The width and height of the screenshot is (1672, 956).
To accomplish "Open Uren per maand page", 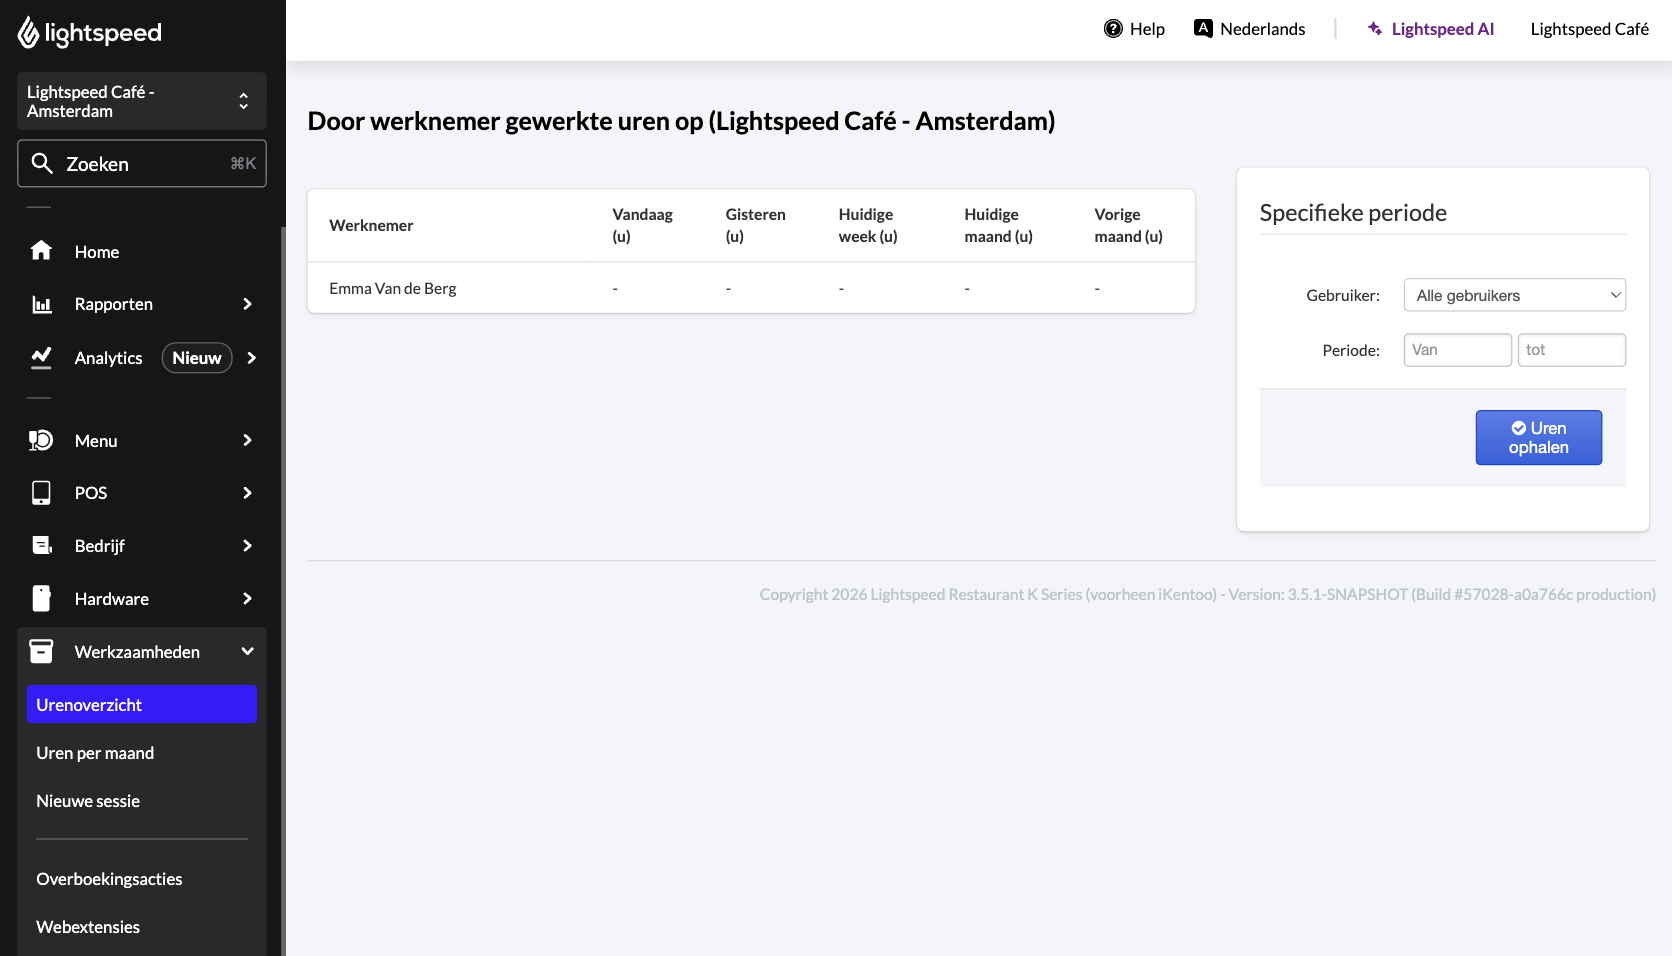I will [x=95, y=753].
